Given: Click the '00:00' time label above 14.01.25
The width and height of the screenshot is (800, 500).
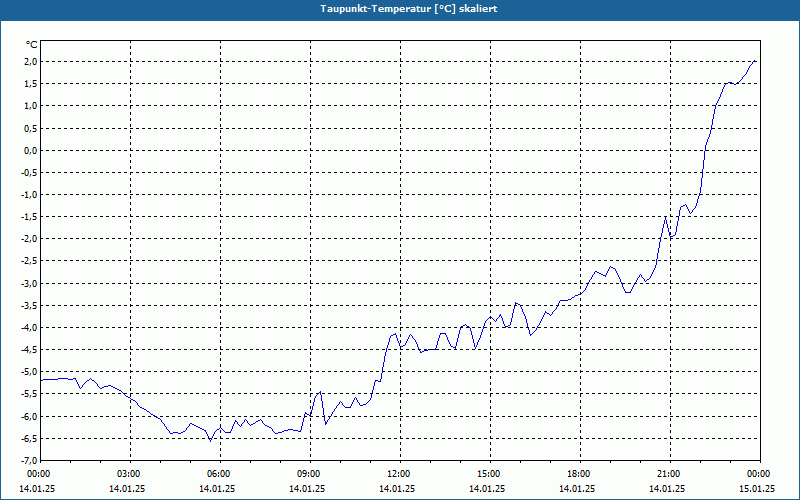Looking at the screenshot, I should tap(39, 474).
